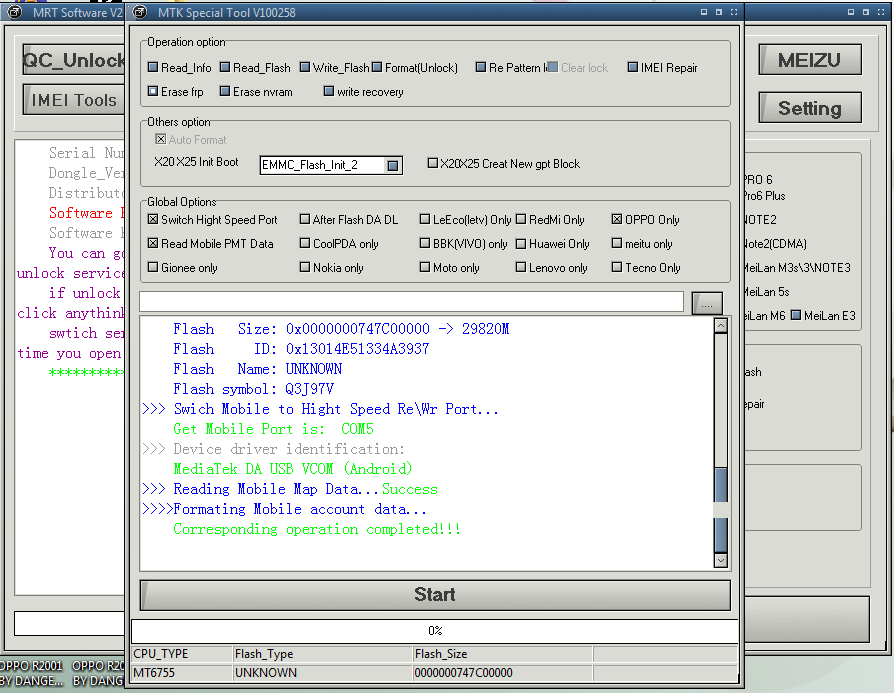The width and height of the screenshot is (894, 693).
Task: Check the RedMi Only box
Action: [521, 219]
